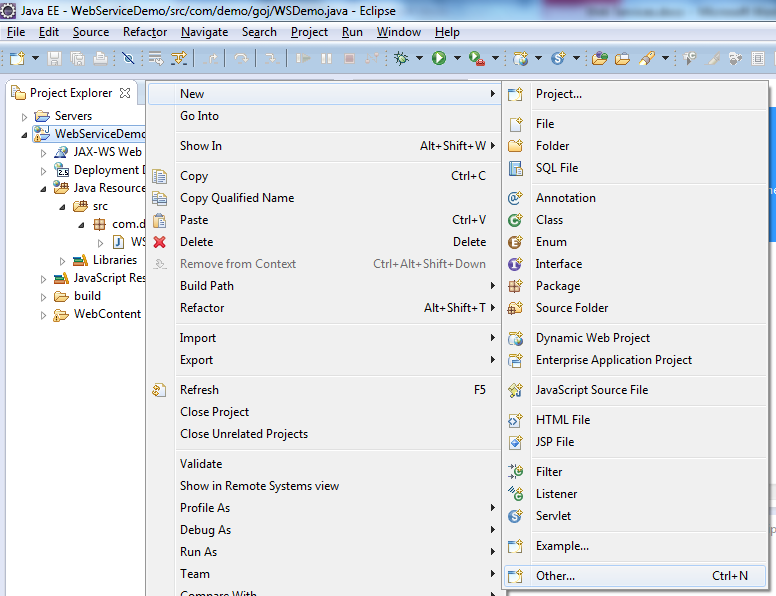Select Close Unrelated Projects option
Screen dimensions: 776x596
(x=243, y=434)
